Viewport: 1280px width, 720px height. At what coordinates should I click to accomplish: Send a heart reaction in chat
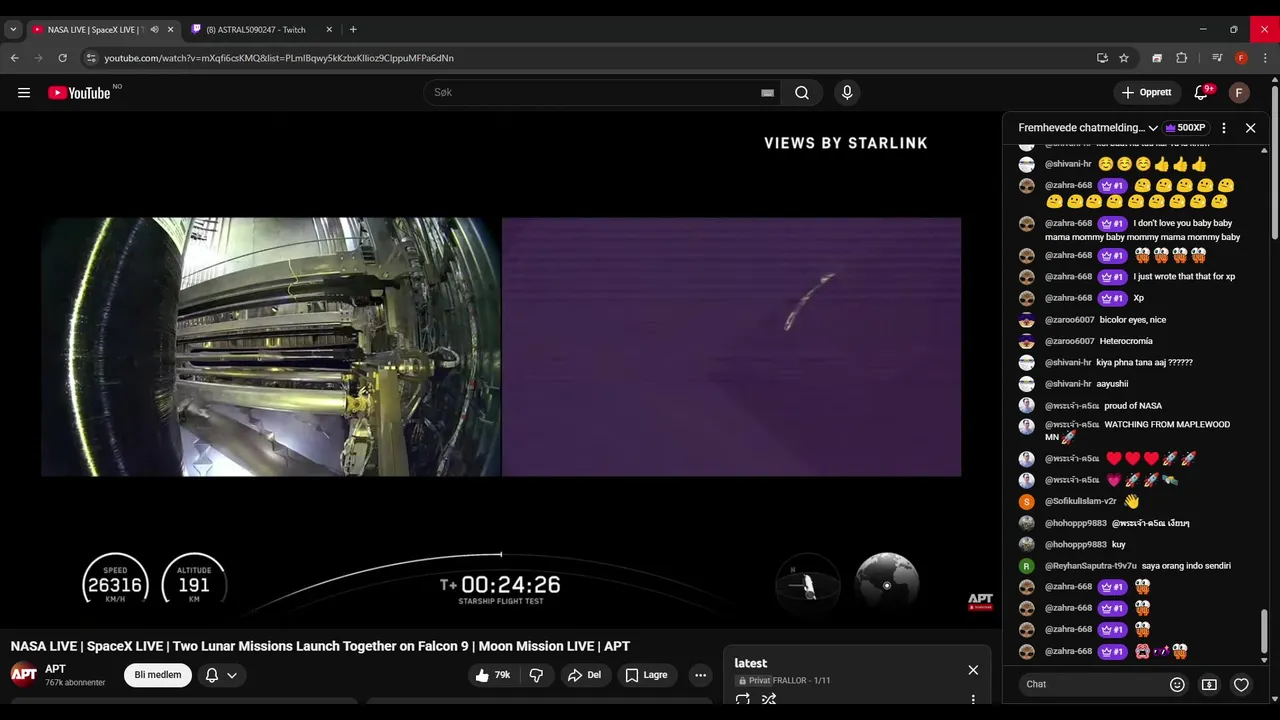click(1241, 685)
